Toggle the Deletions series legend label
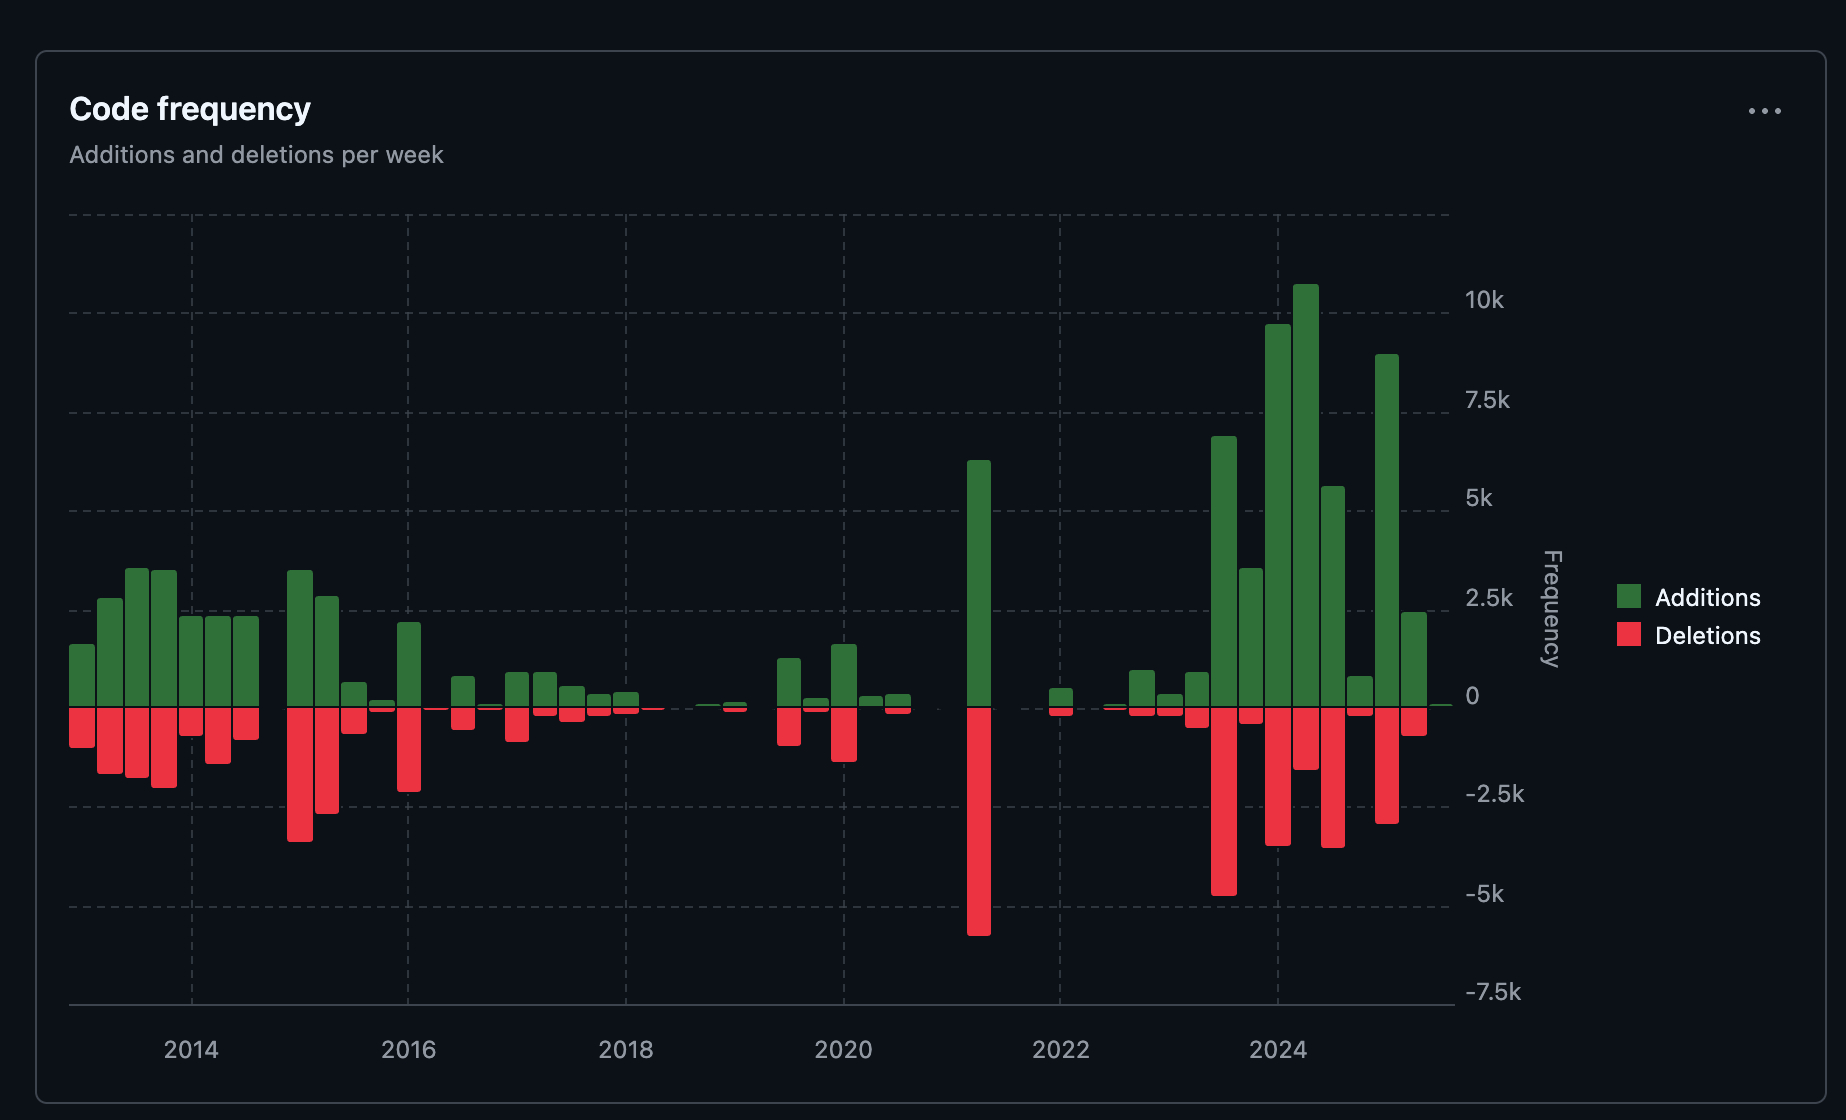The height and width of the screenshot is (1120, 1846). 1707,636
